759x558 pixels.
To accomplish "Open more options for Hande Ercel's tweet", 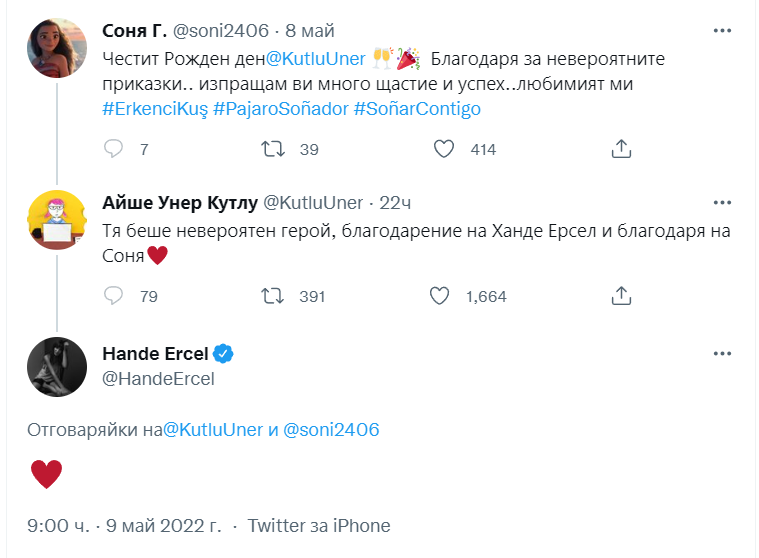I will click(x=722, y=355).
